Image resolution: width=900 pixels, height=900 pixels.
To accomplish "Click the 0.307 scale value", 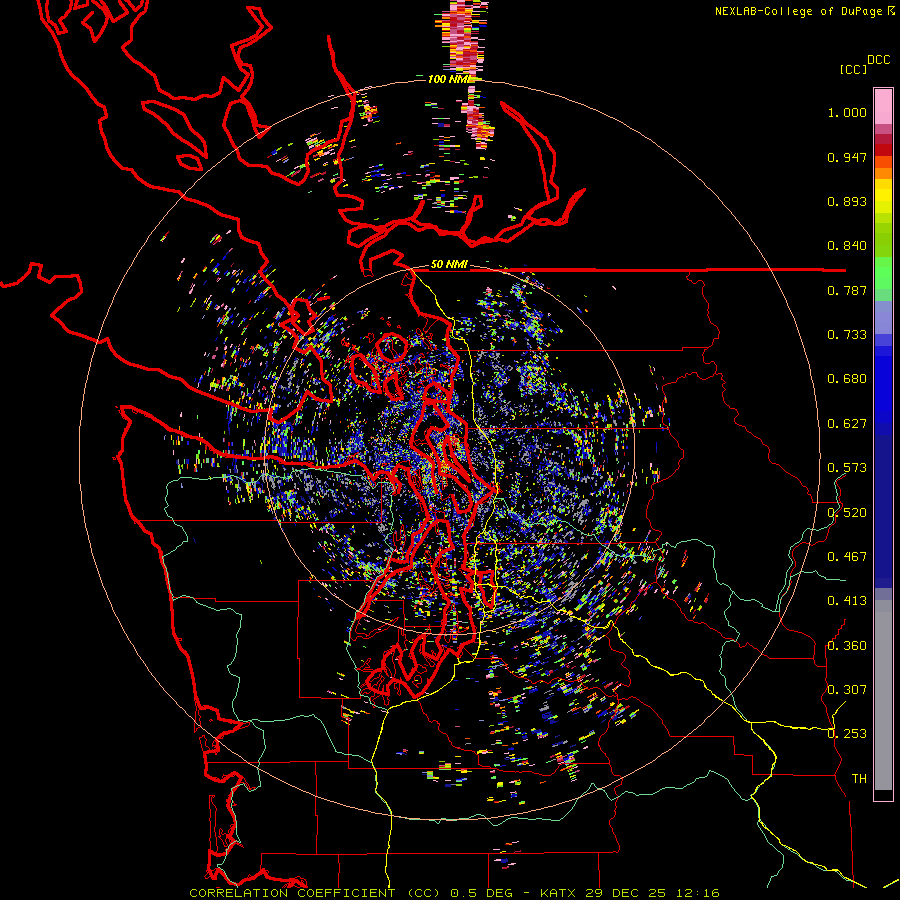I will point(847,689).
